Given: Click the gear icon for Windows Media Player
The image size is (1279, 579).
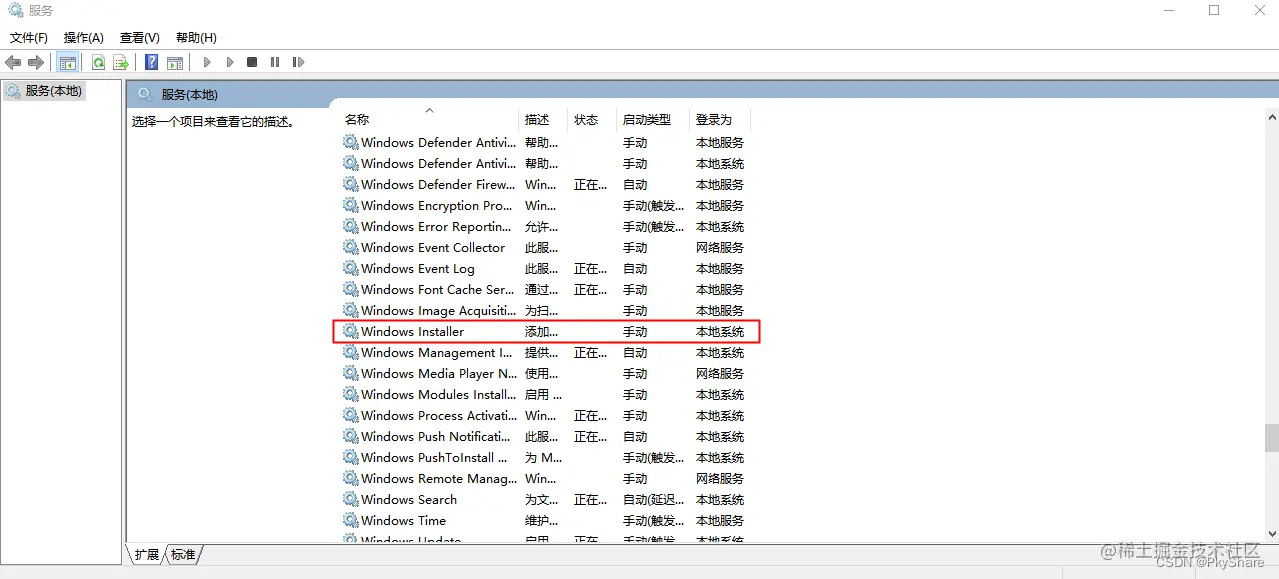Looking at the screenshot, I should tap(350, 373).
